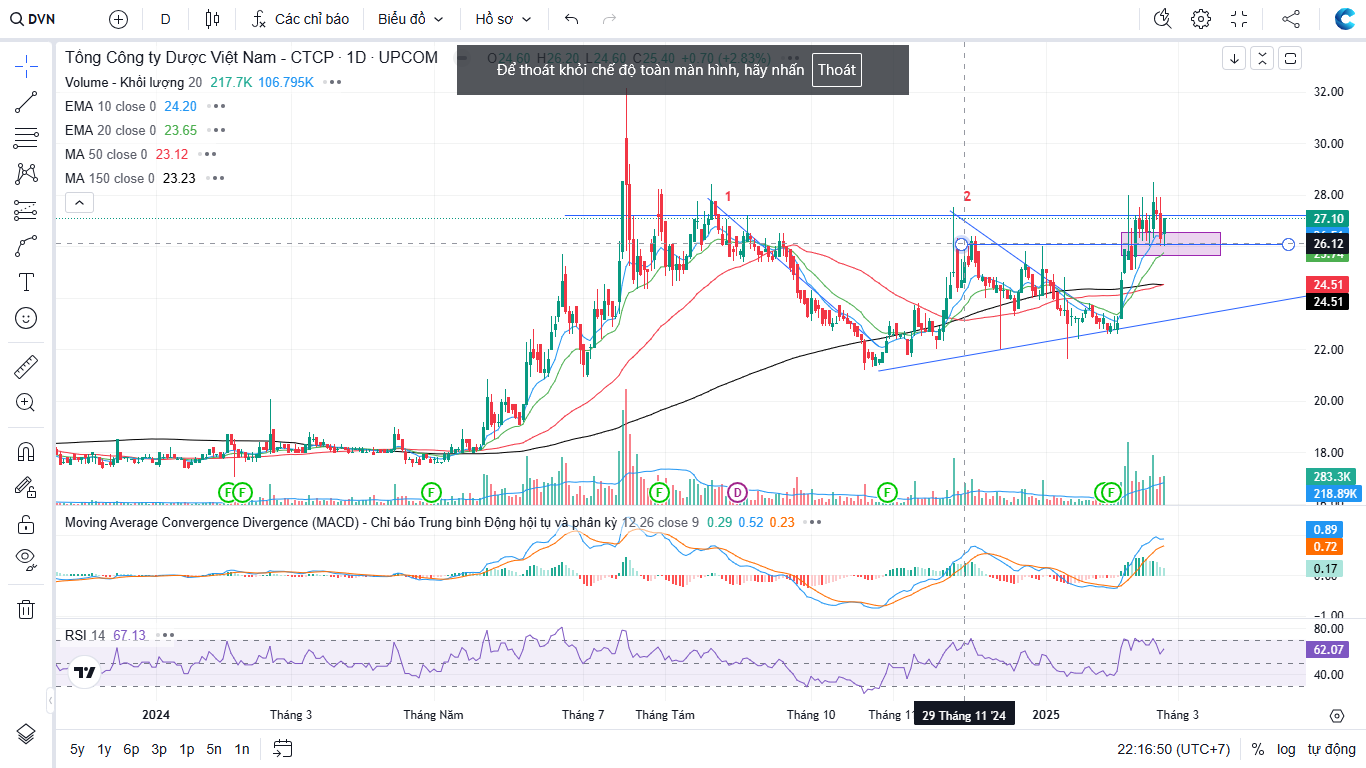Select the ruler measure tool
This screenshot has height=768, width=1366.
tap(26, 367)
